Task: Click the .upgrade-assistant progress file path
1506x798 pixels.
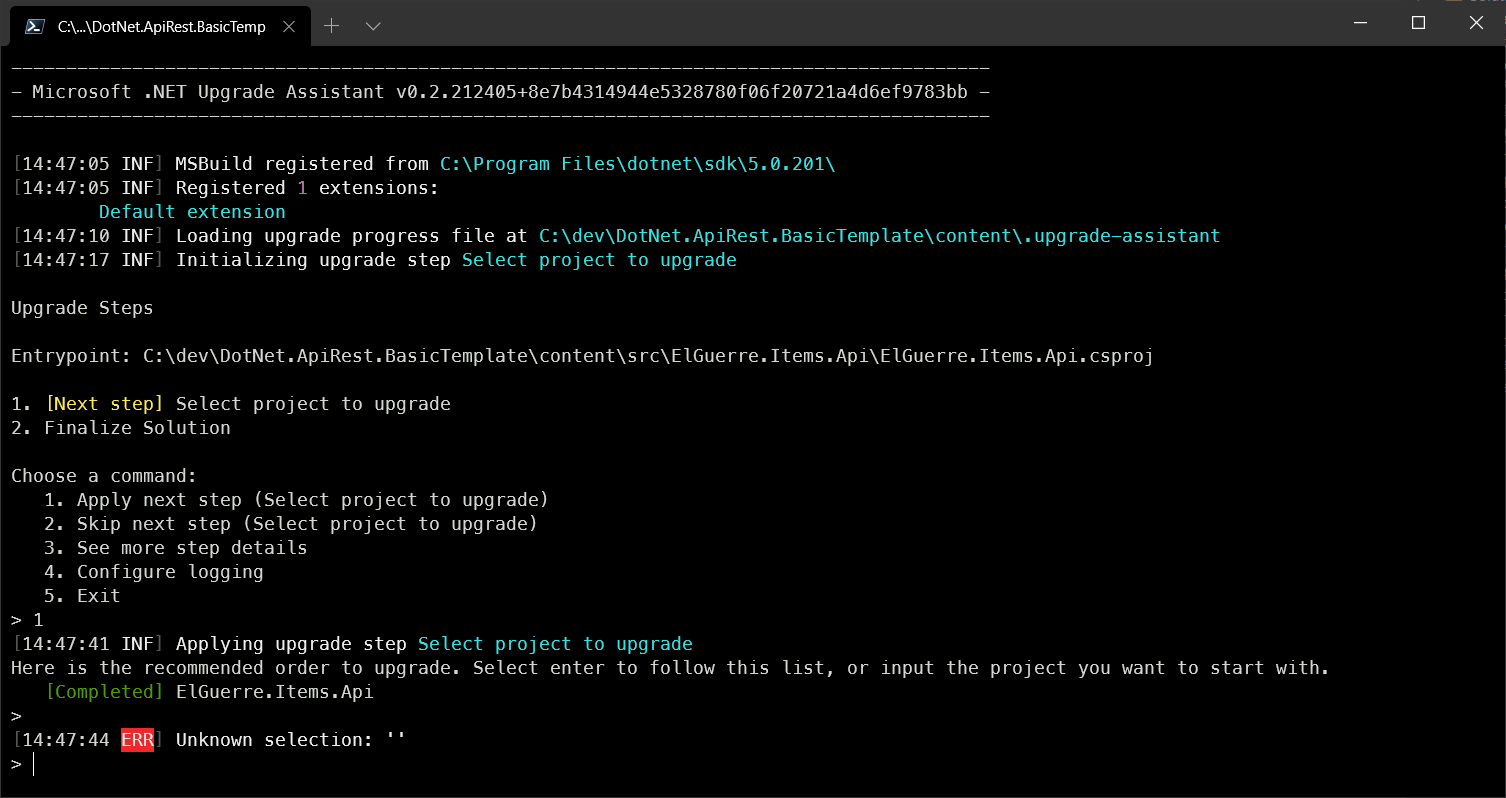Action: pyautogui.click(x=879, y=236)
